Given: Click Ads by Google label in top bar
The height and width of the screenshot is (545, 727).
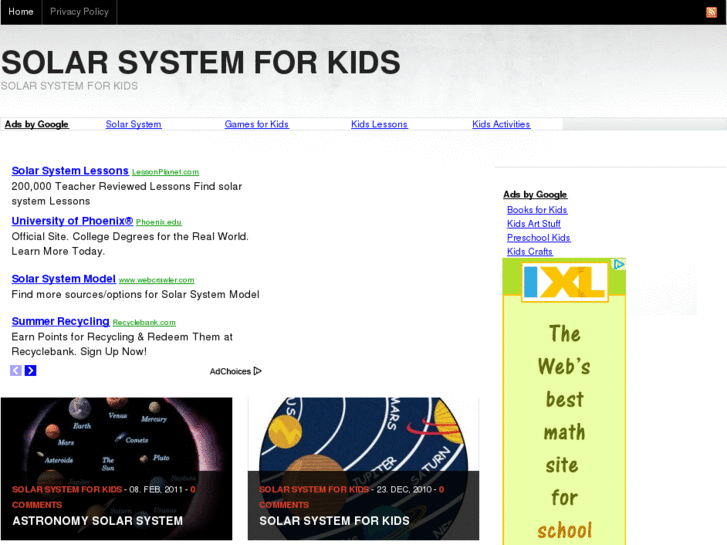Looking at the screenshot, I should click(37, 124).
